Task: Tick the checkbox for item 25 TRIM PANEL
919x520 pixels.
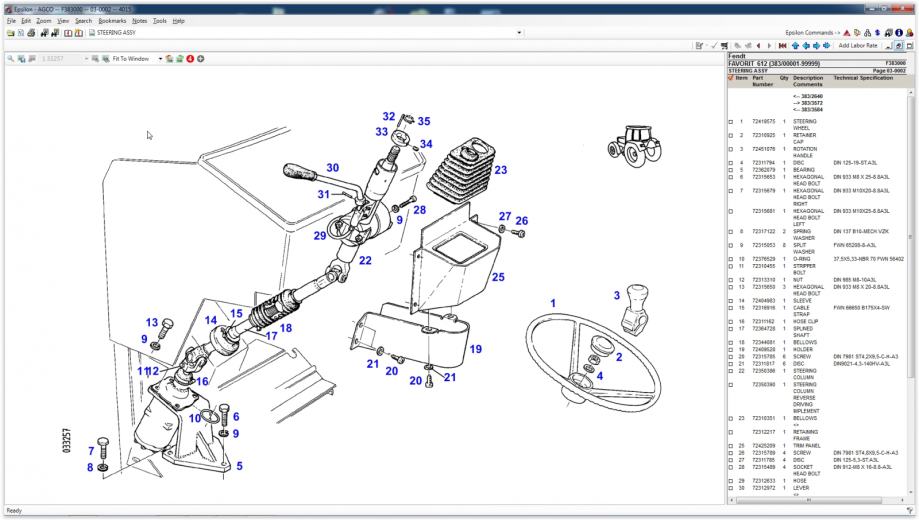Action: click(x=731, y=446)
